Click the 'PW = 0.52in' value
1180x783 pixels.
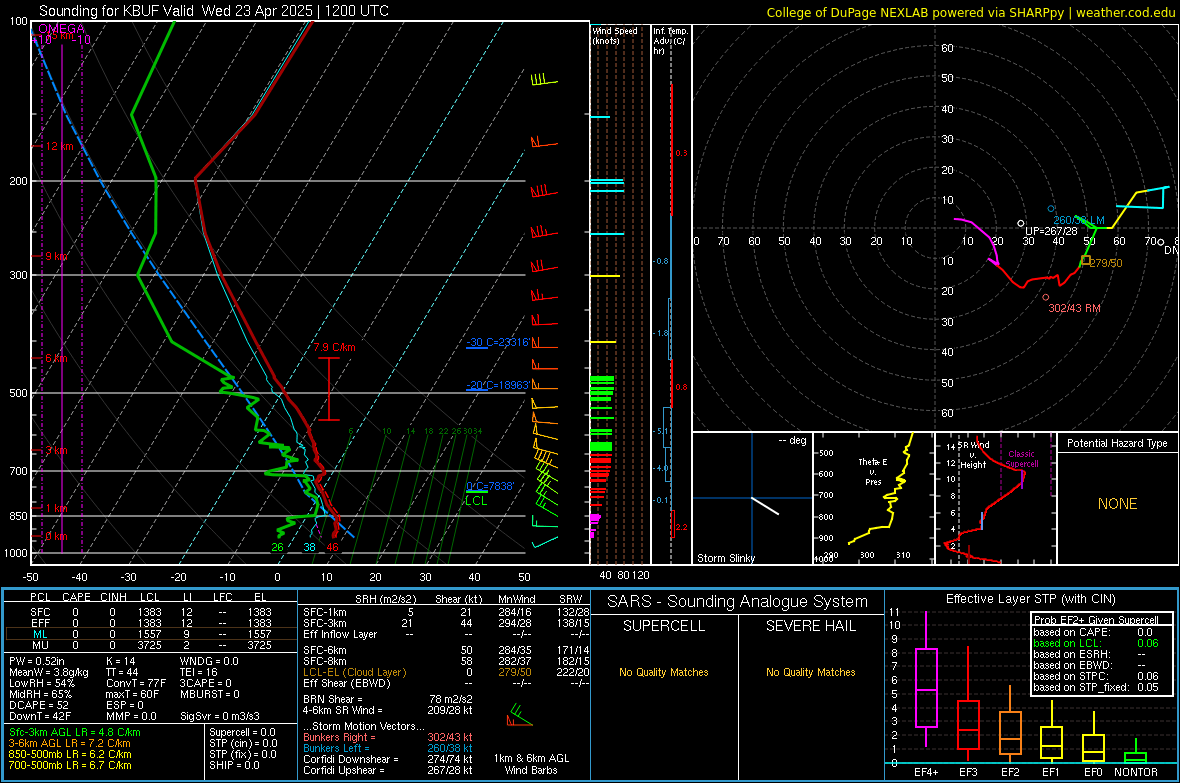[x=37, y=661]
